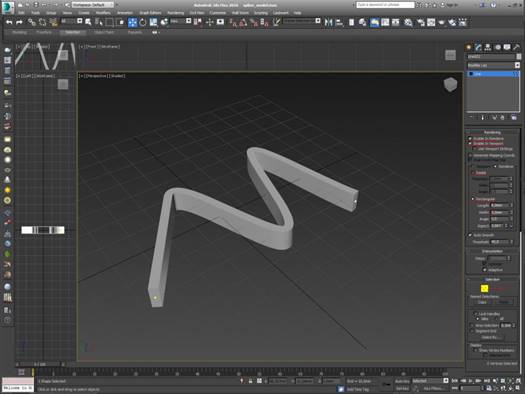Select the Rectangular radio option
Viewport: 525px width, 394px height.
473,199
